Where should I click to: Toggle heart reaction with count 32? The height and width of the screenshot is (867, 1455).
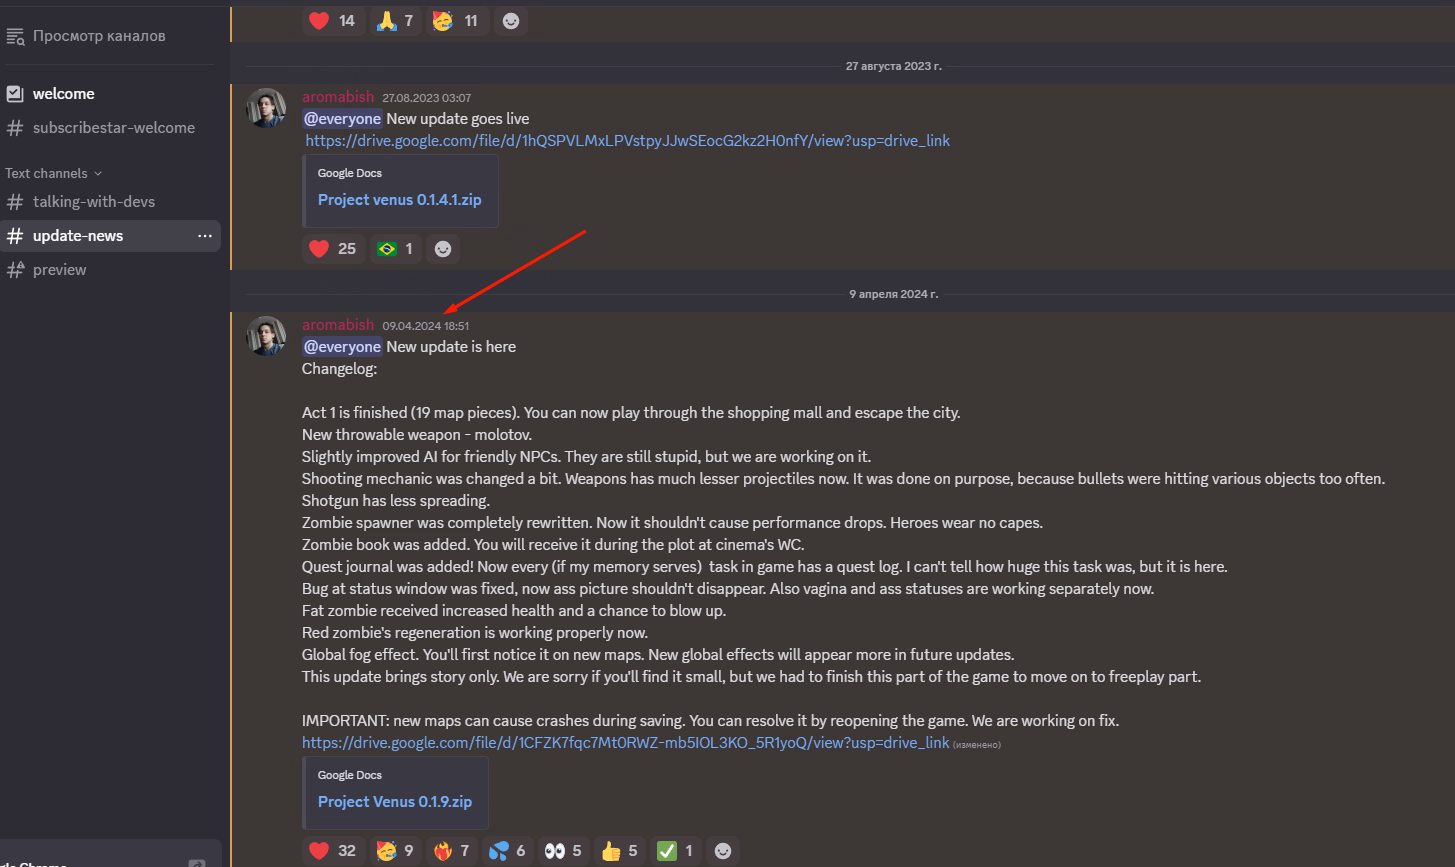tap(332, 850)
